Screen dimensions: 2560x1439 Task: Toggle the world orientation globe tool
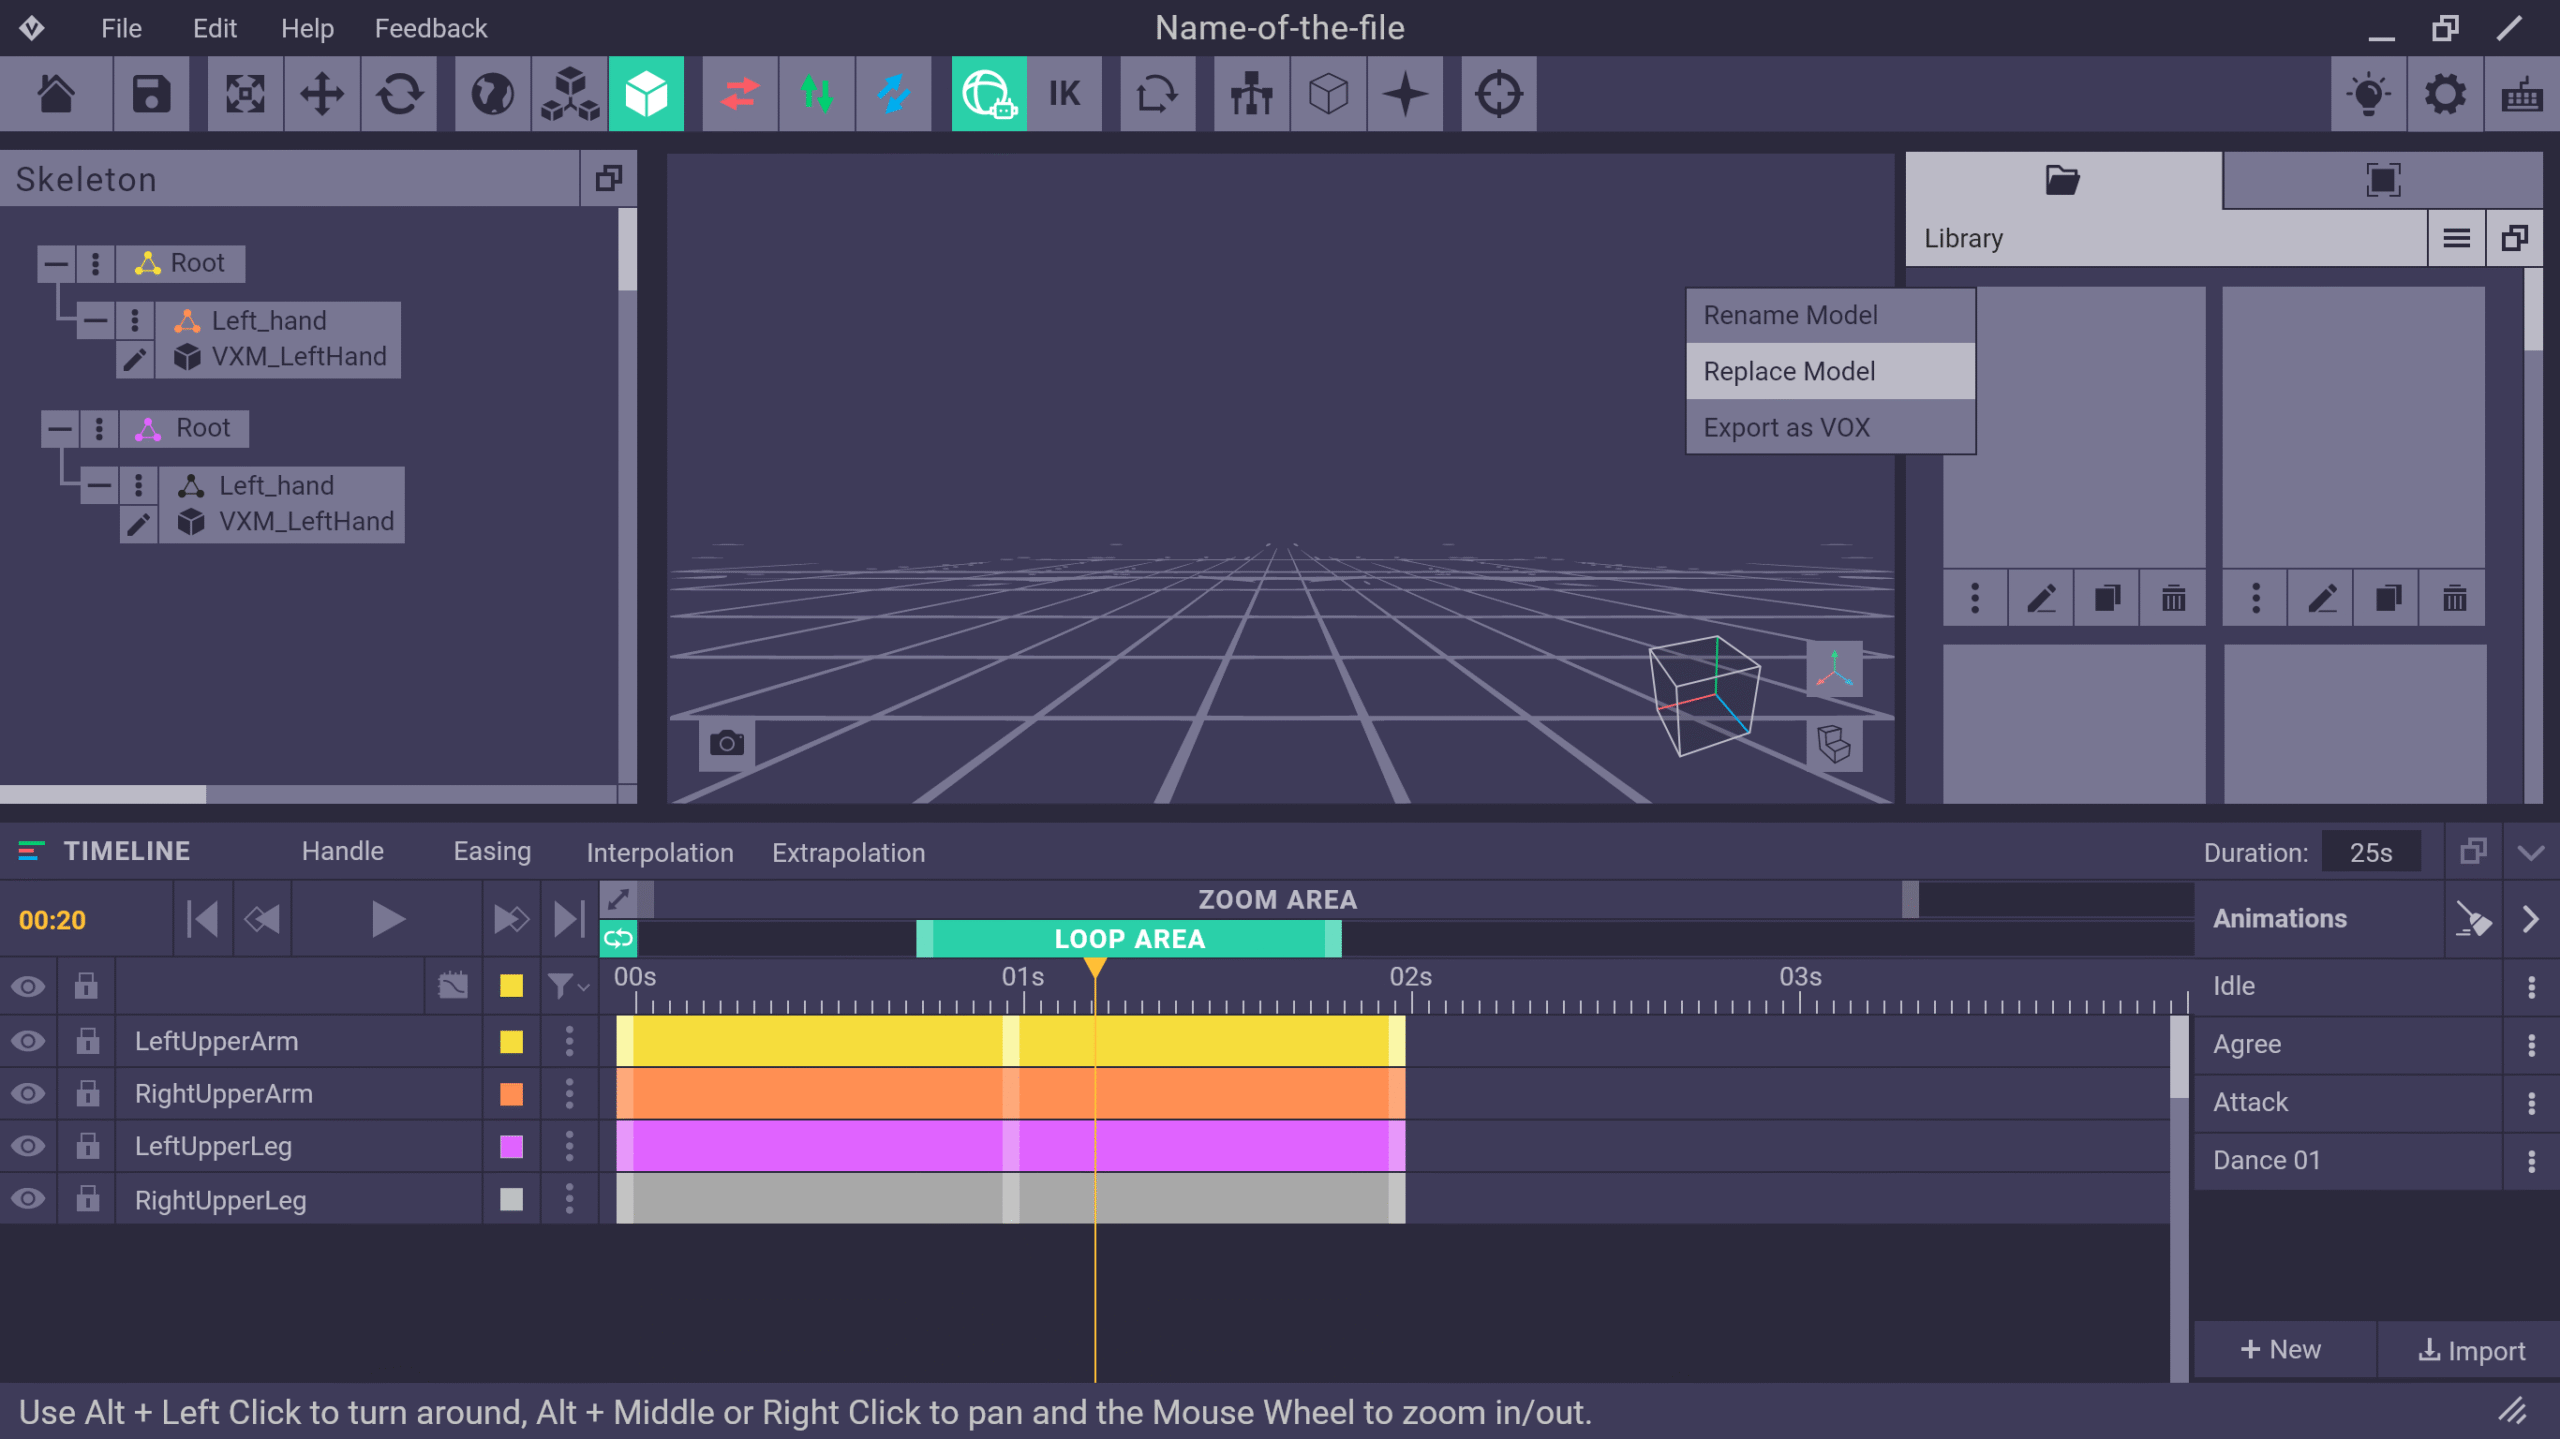[491, 94]
